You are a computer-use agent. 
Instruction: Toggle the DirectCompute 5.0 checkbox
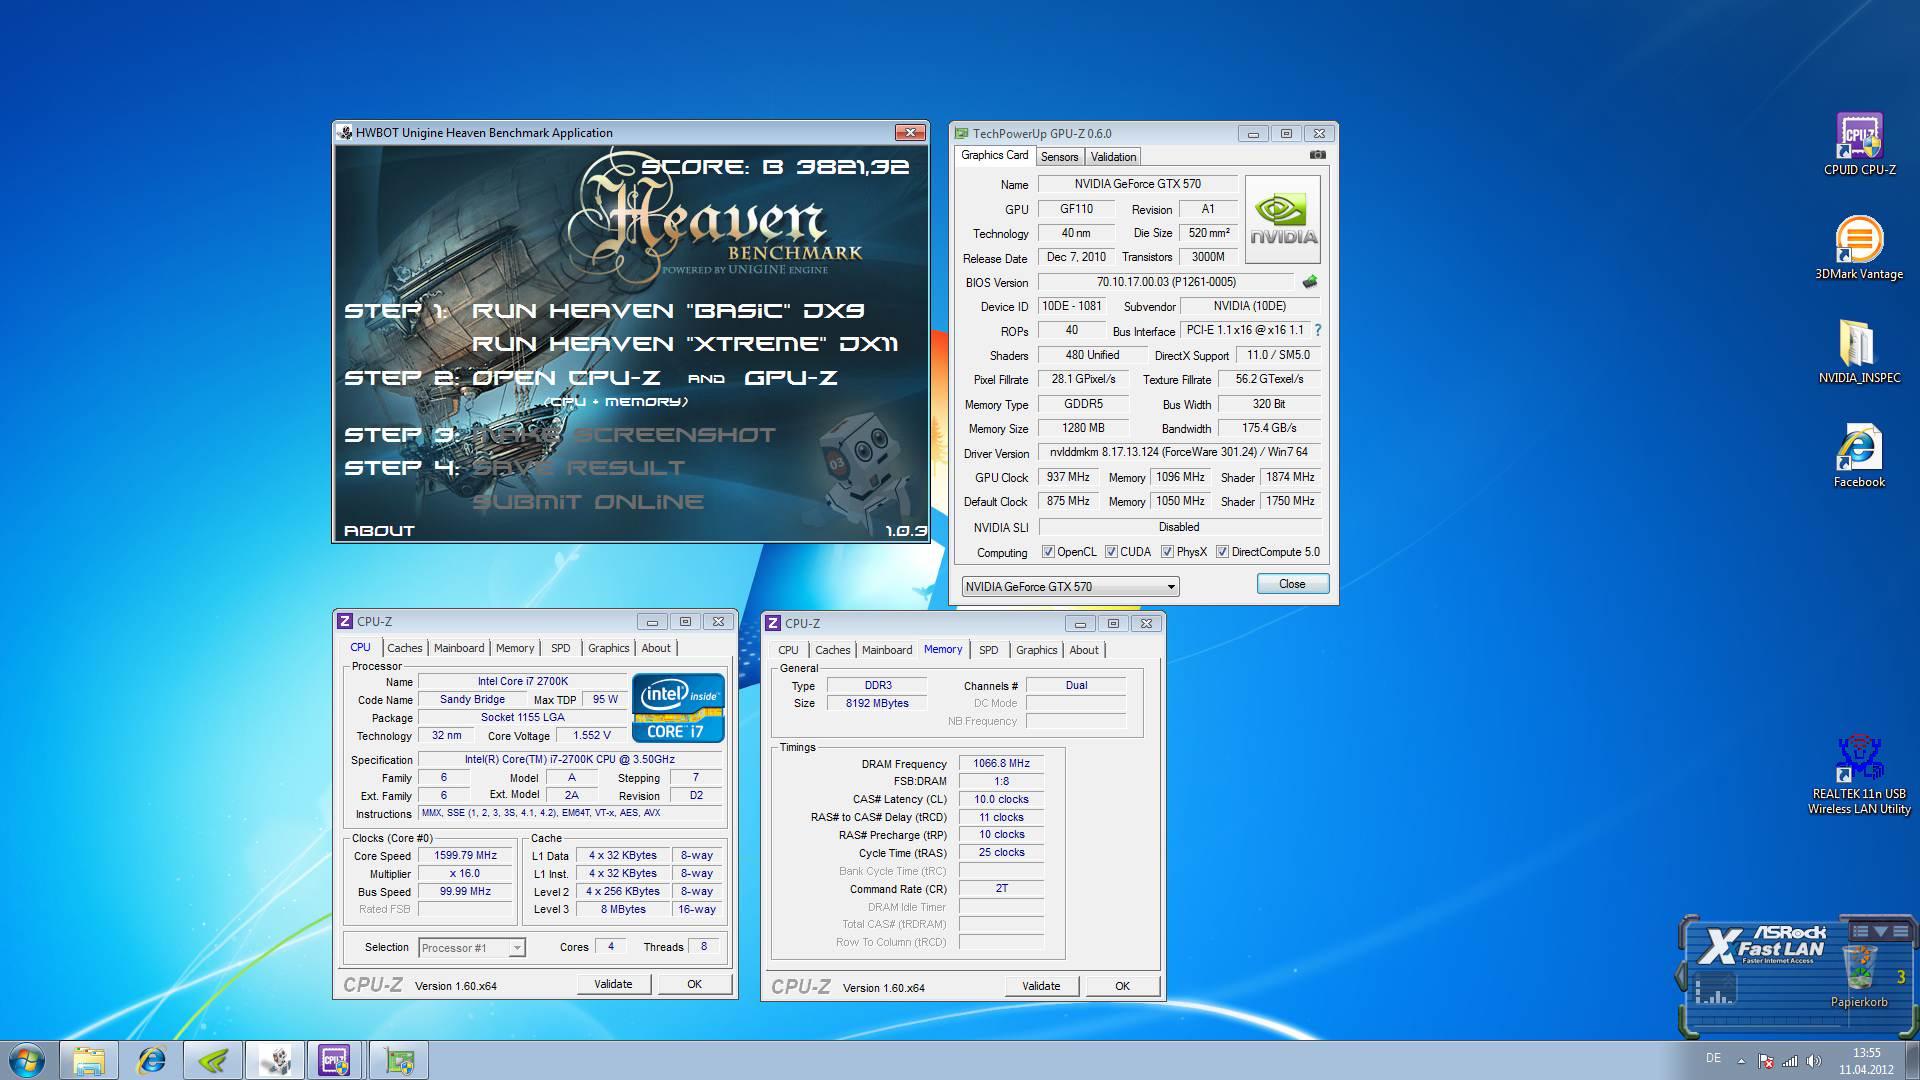tap(1222, 552)
